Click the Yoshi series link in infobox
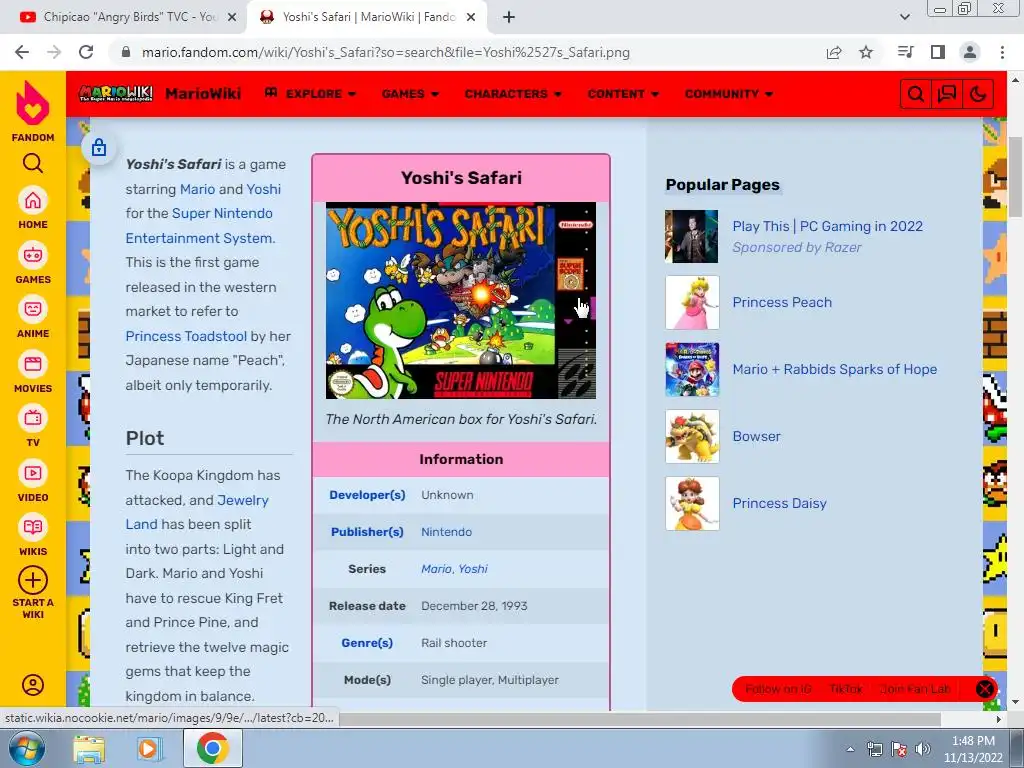This screenshot has height=768, width=1024. click(473, 569)
